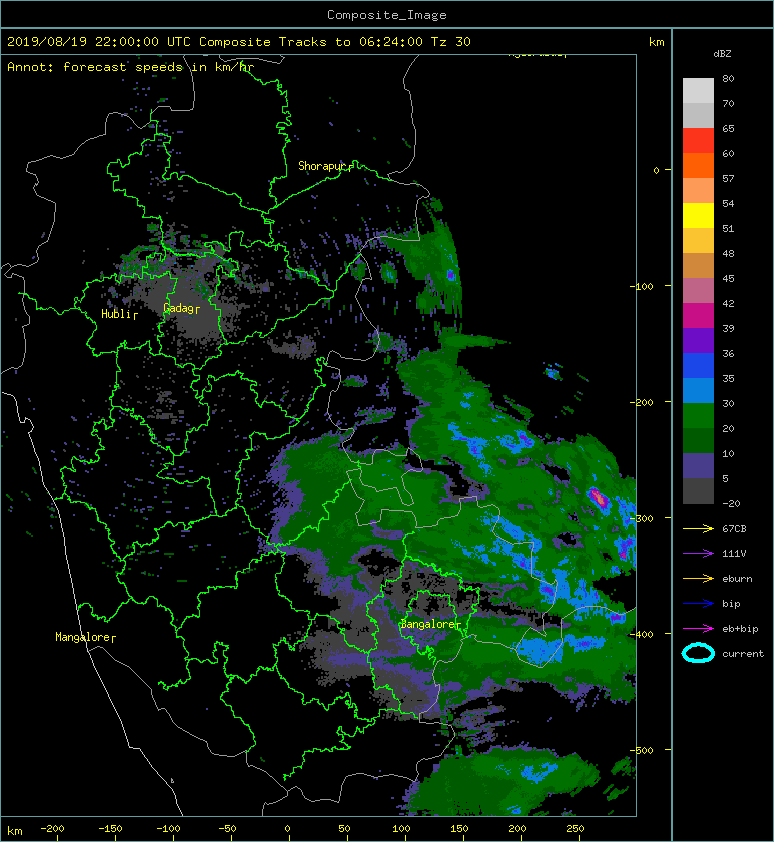Pick the light gray 80 dBZ swatch
Viewport: 774px width, 842px height.
coord(698,90)
